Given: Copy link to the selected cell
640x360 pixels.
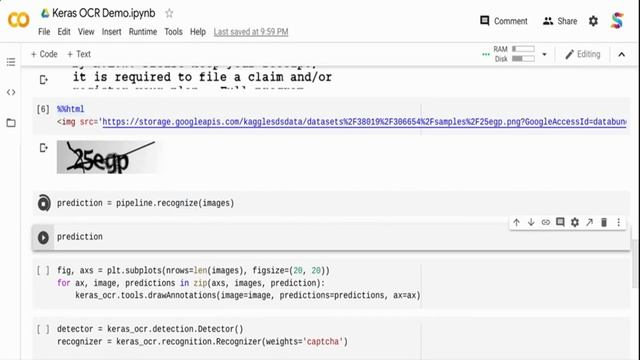Looking at the screenshot, I should tap(546, 222).
